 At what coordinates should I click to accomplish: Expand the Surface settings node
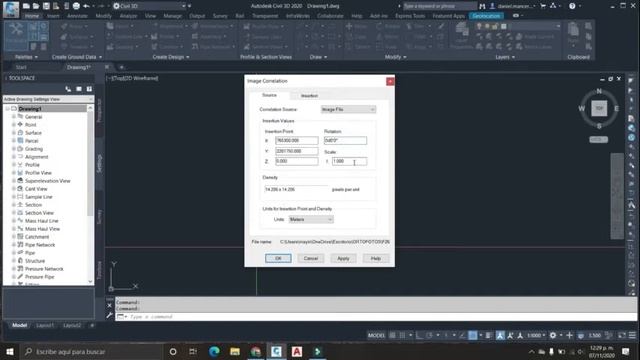click(14, 133)
